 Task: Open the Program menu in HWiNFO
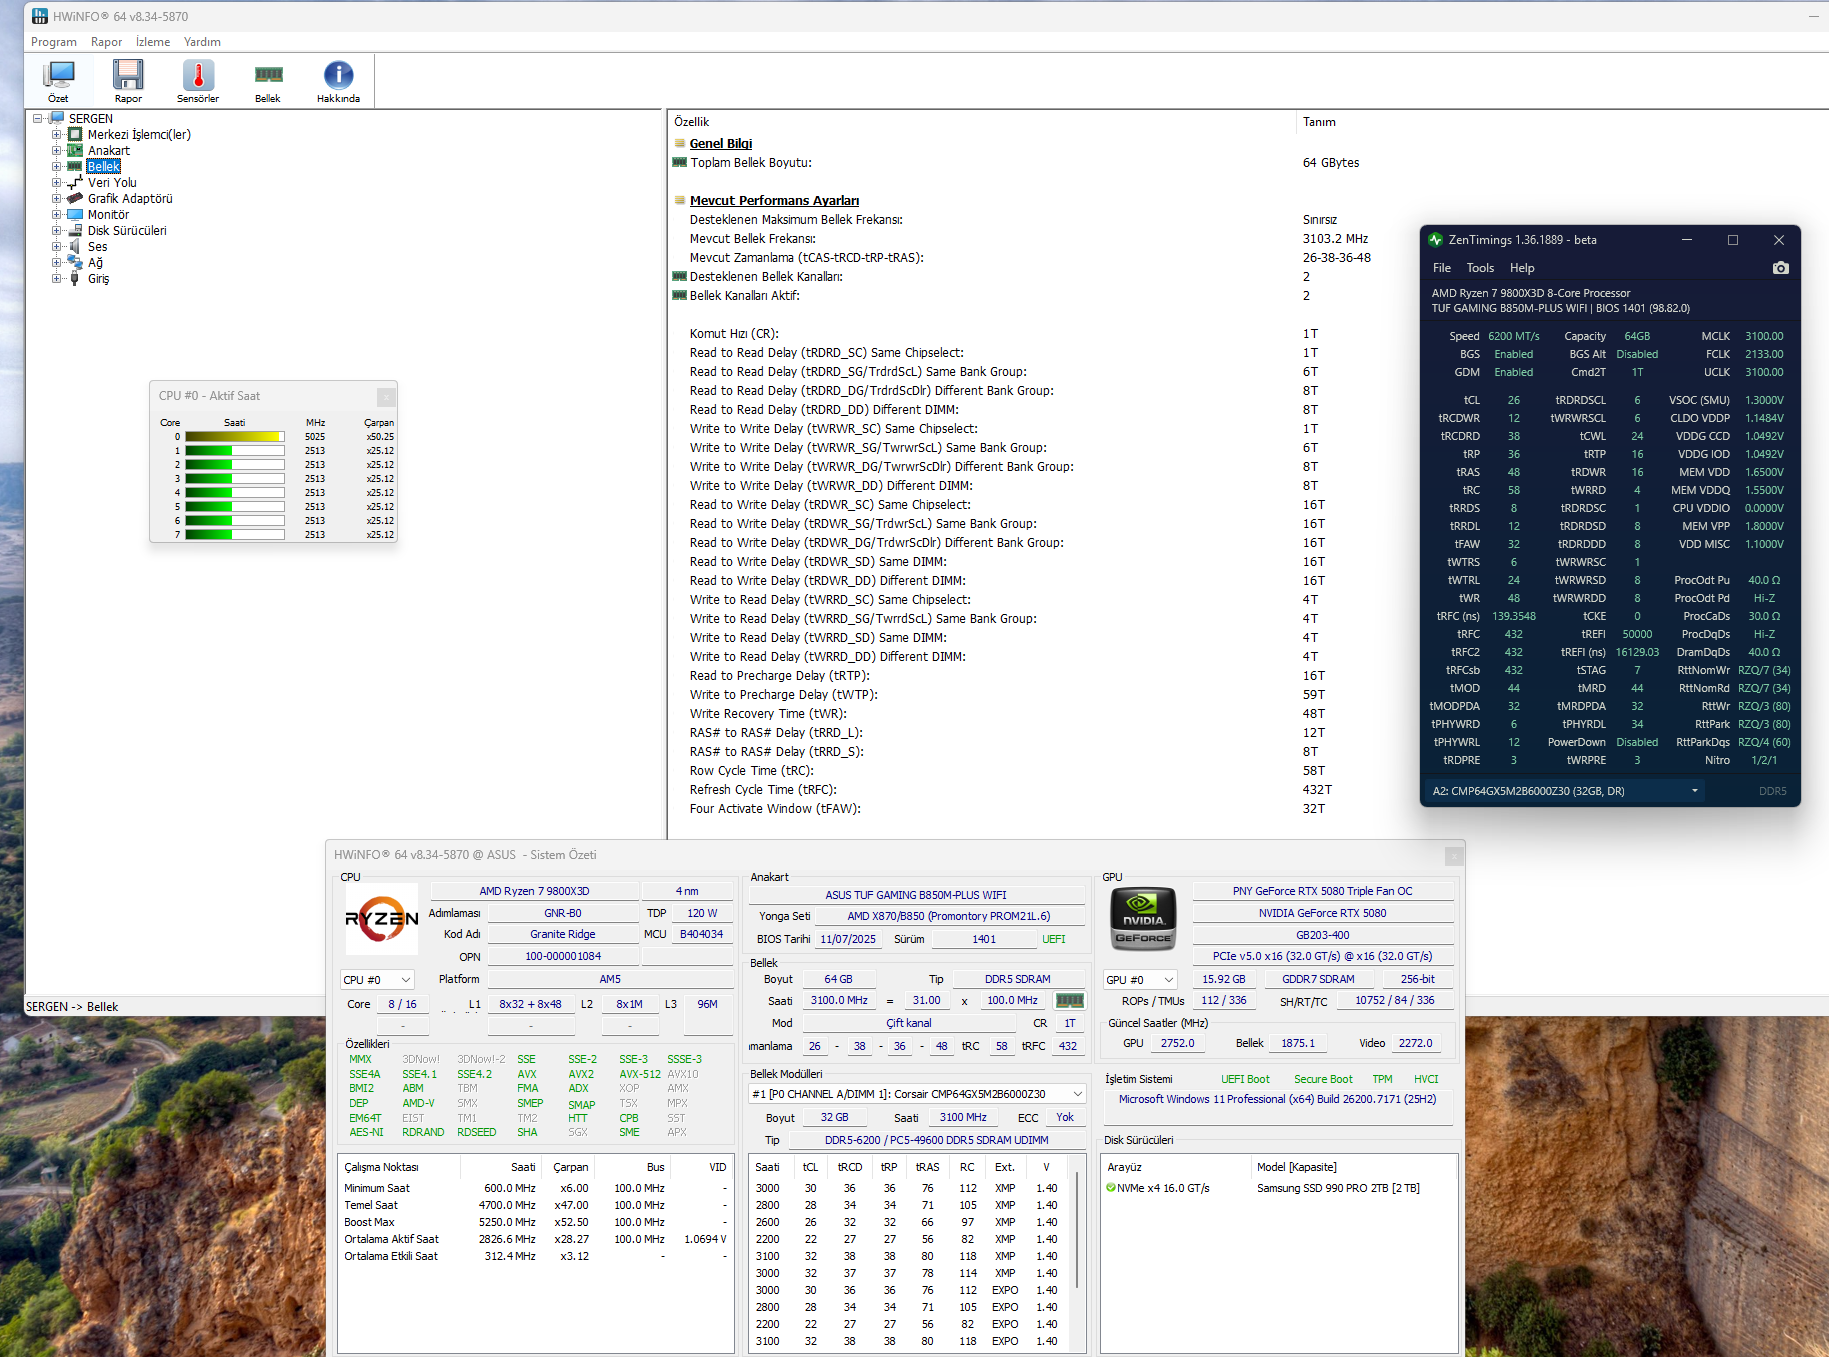(54, 42)
